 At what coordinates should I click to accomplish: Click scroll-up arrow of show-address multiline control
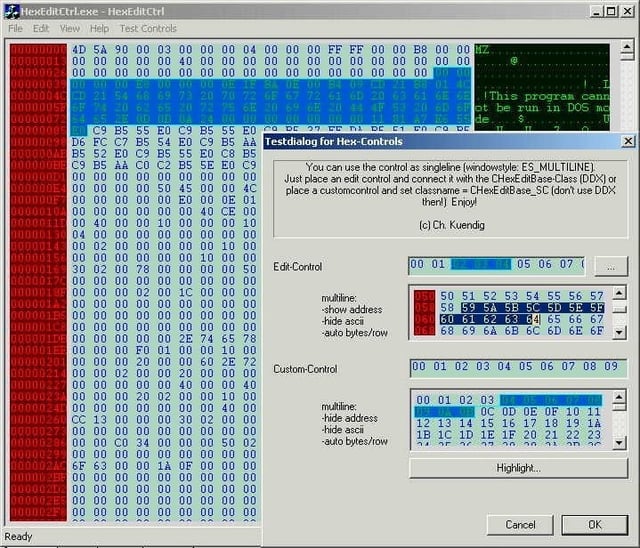tap(619, 293)
